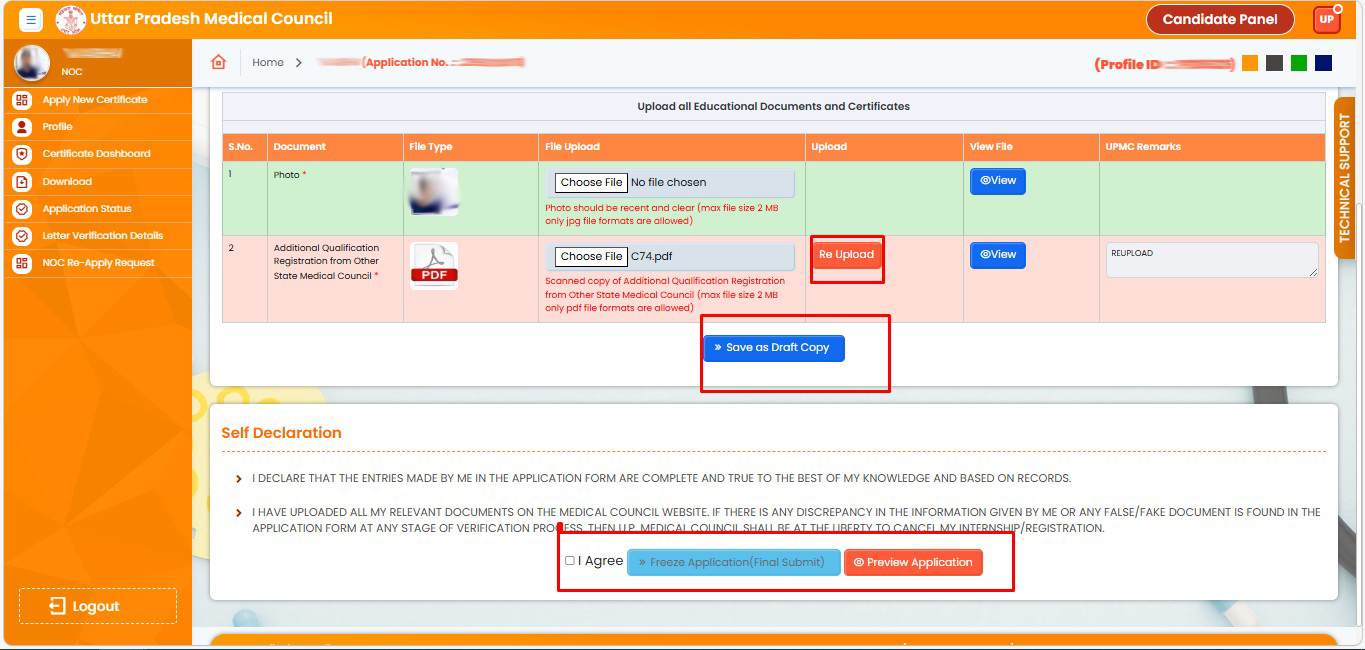Click the UP badge icon top right
This screenshot has height=650, width=1365.
1326,19
